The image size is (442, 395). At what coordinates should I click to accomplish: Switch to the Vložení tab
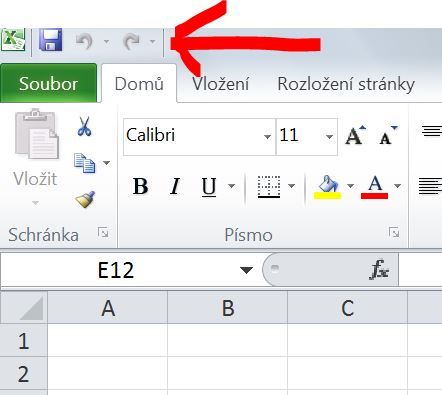coord(220,84)
